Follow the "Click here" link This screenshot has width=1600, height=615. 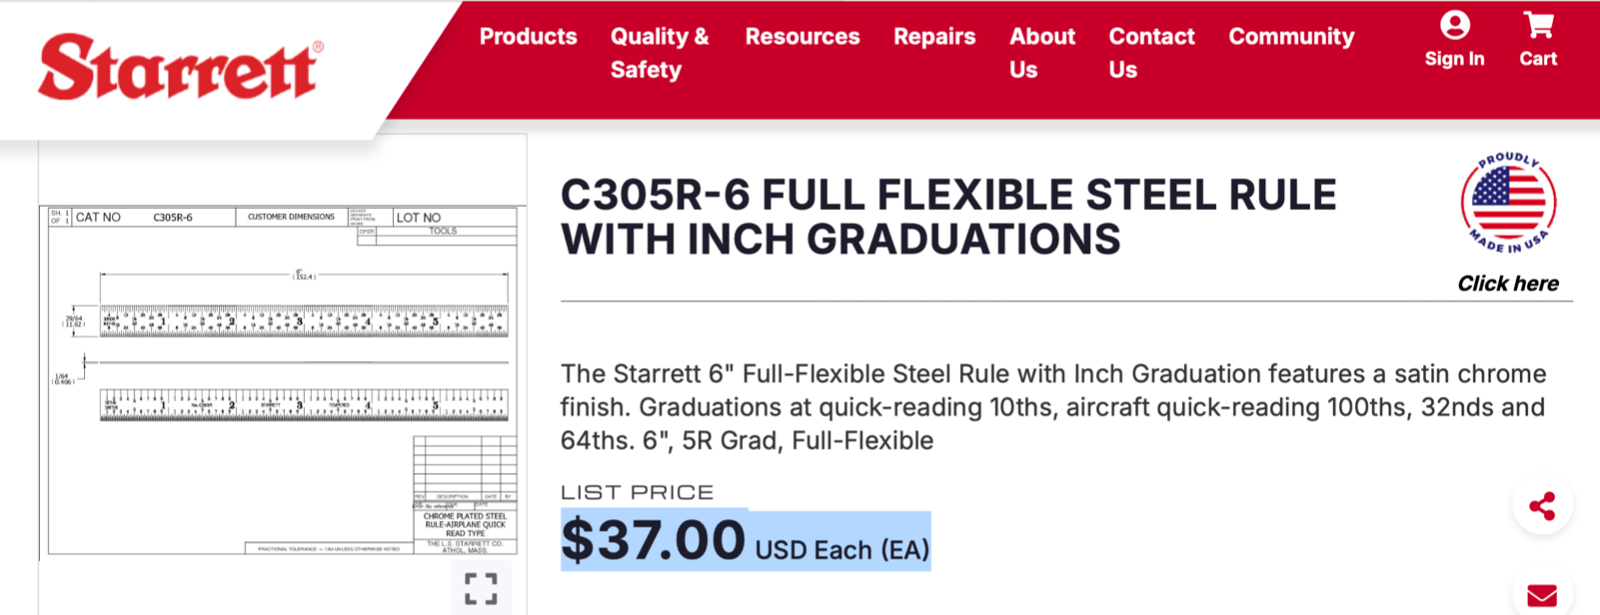pos(1508,284)
